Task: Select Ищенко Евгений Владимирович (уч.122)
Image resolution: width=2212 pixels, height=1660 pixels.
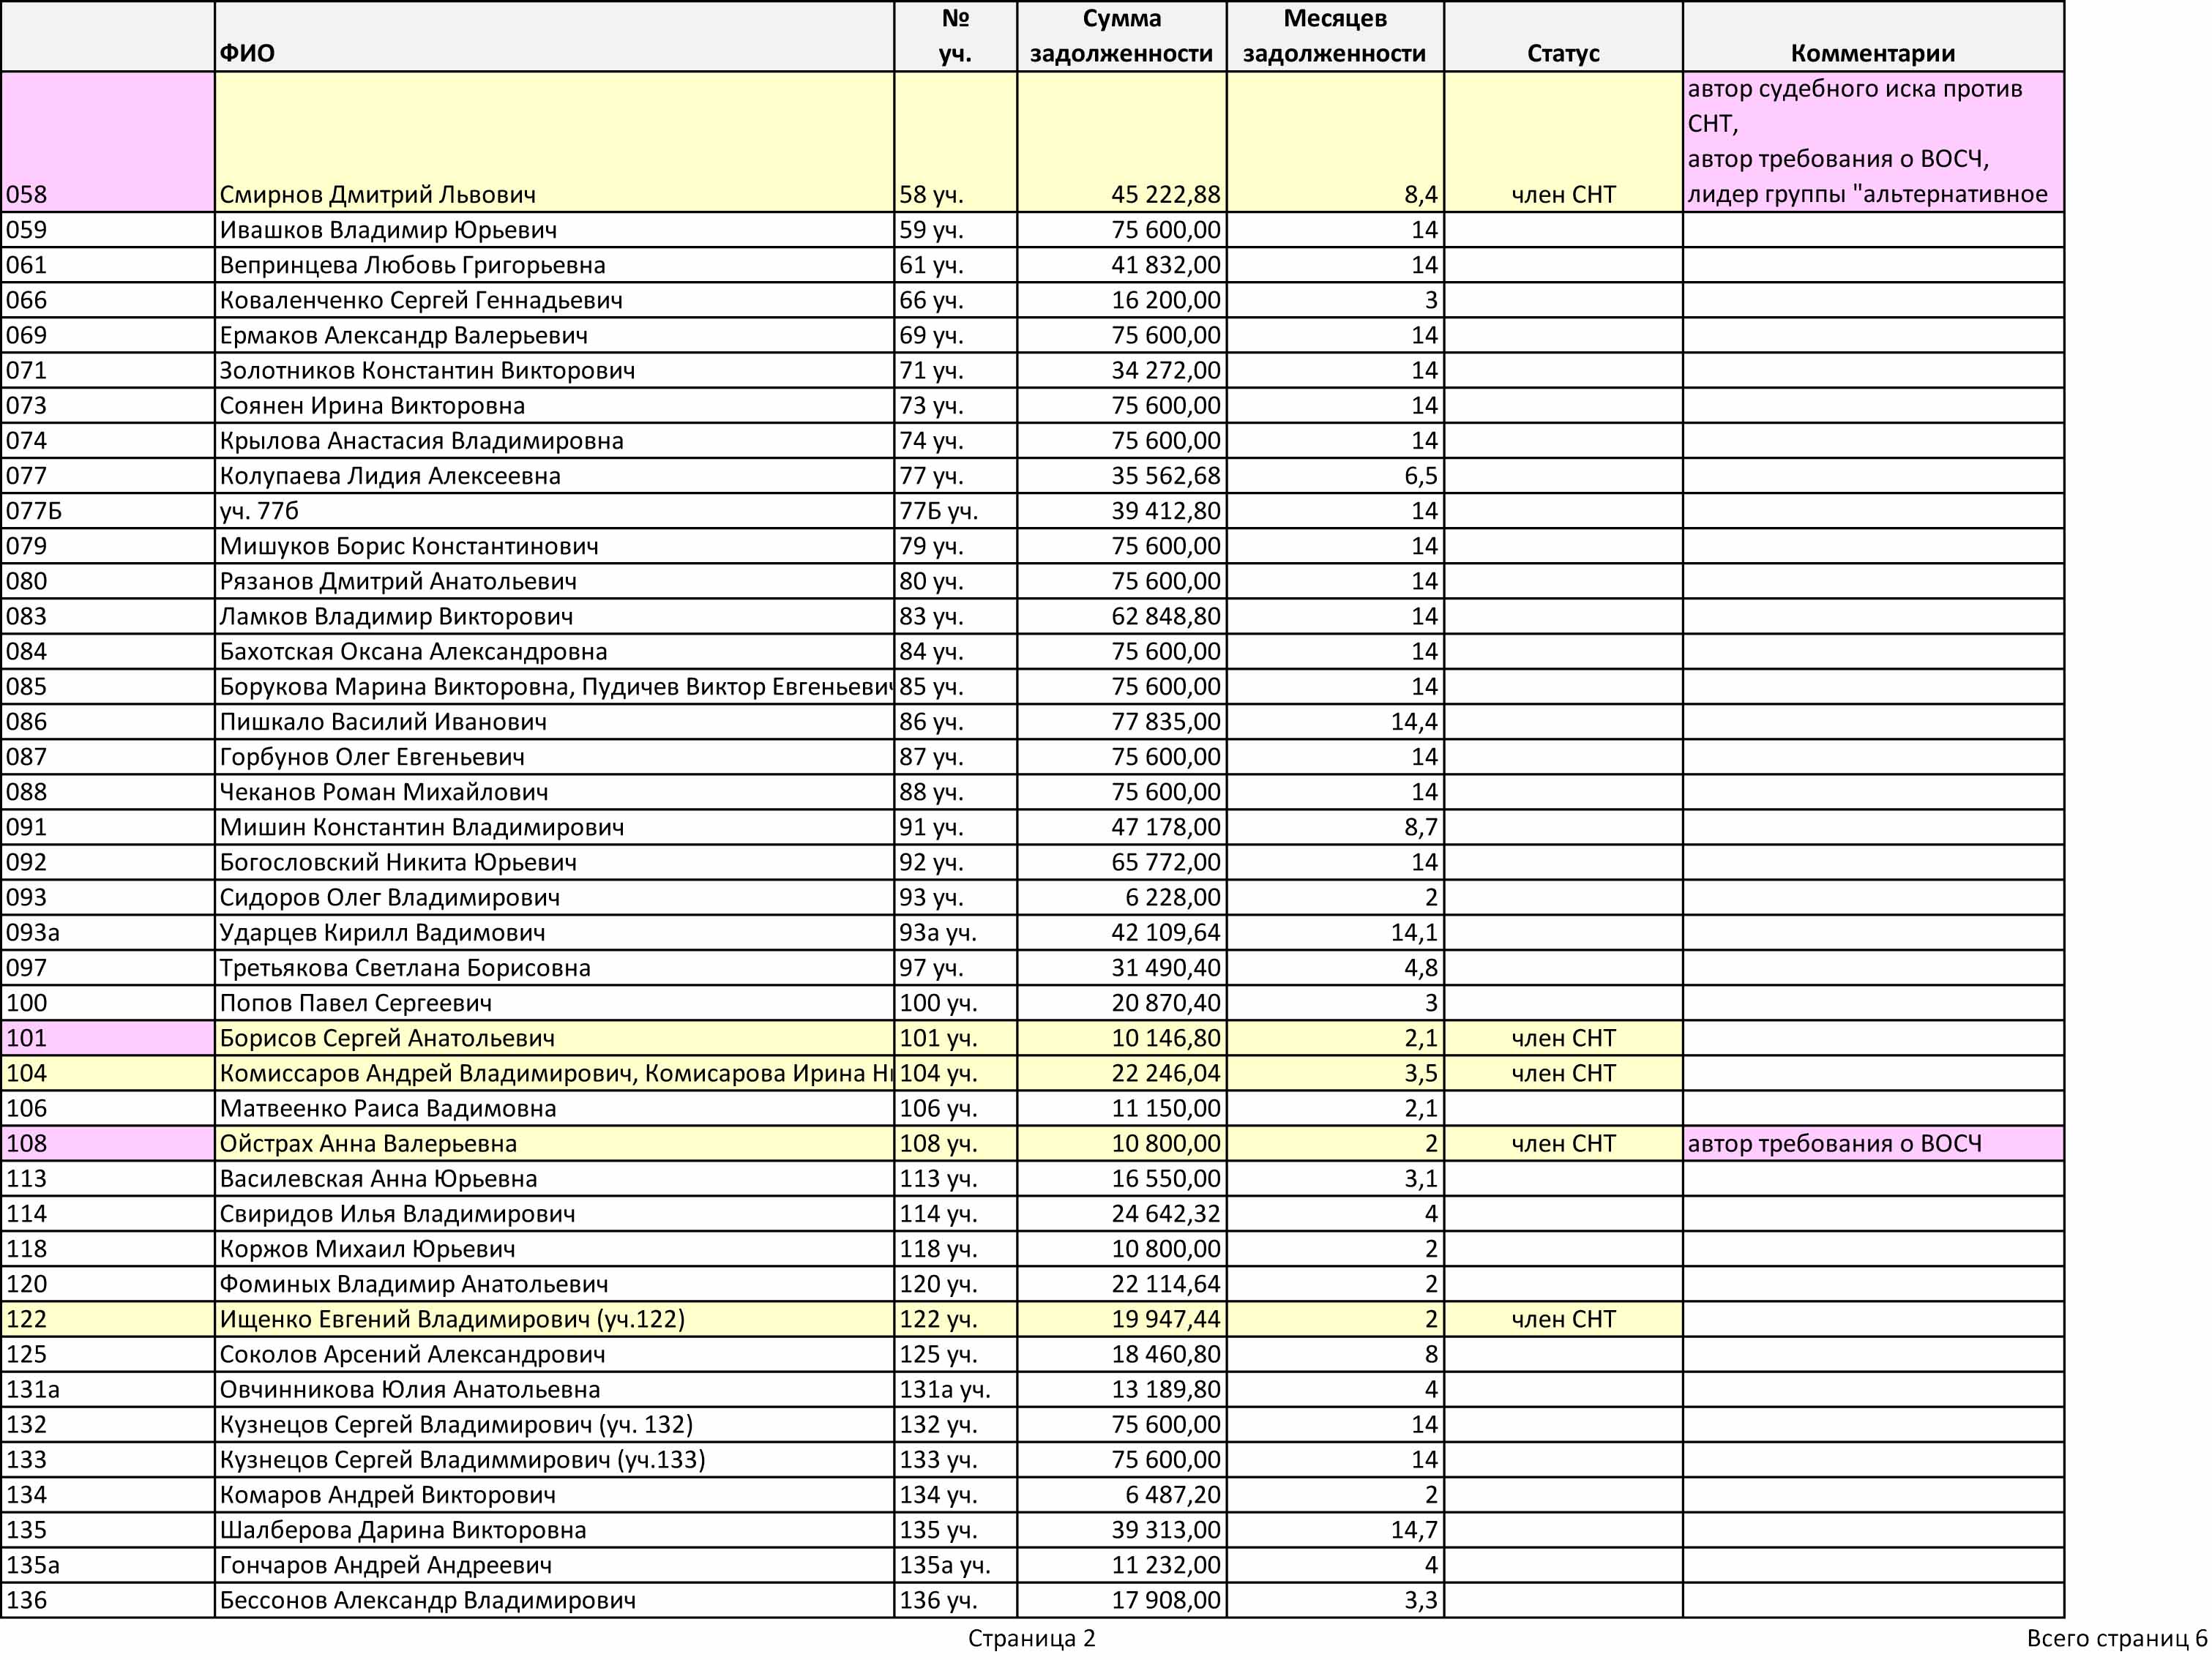Action: [452, 1319]
